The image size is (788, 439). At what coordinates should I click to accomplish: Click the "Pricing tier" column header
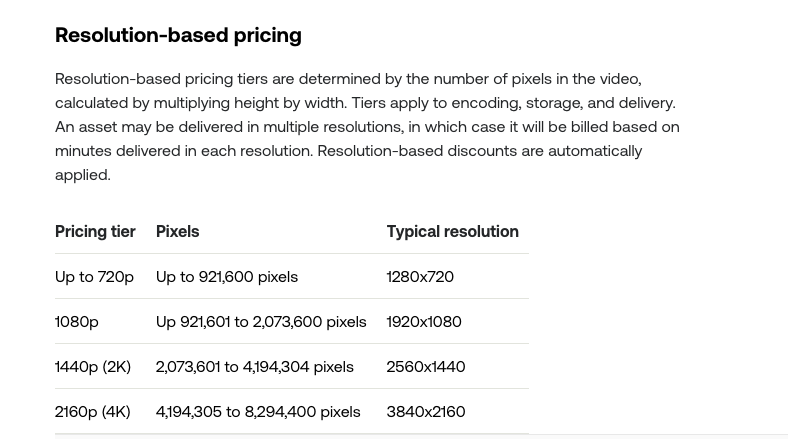pyautogui.click(x=95, y=231)
